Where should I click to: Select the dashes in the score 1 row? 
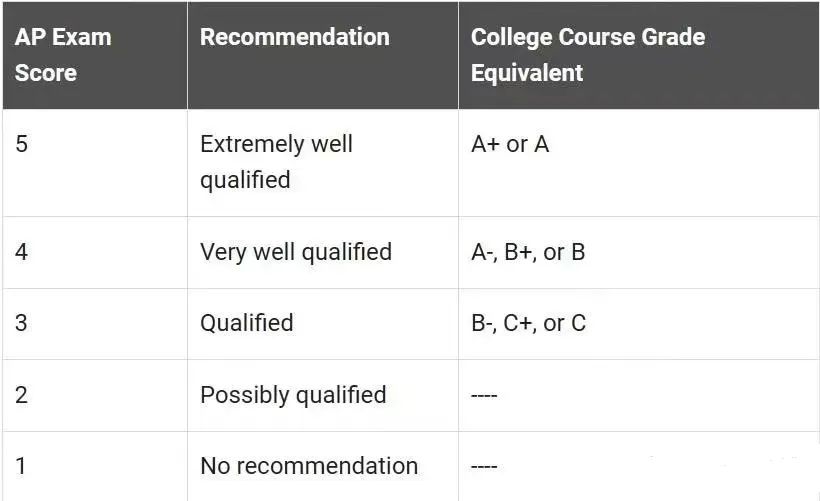click(484, 466)
